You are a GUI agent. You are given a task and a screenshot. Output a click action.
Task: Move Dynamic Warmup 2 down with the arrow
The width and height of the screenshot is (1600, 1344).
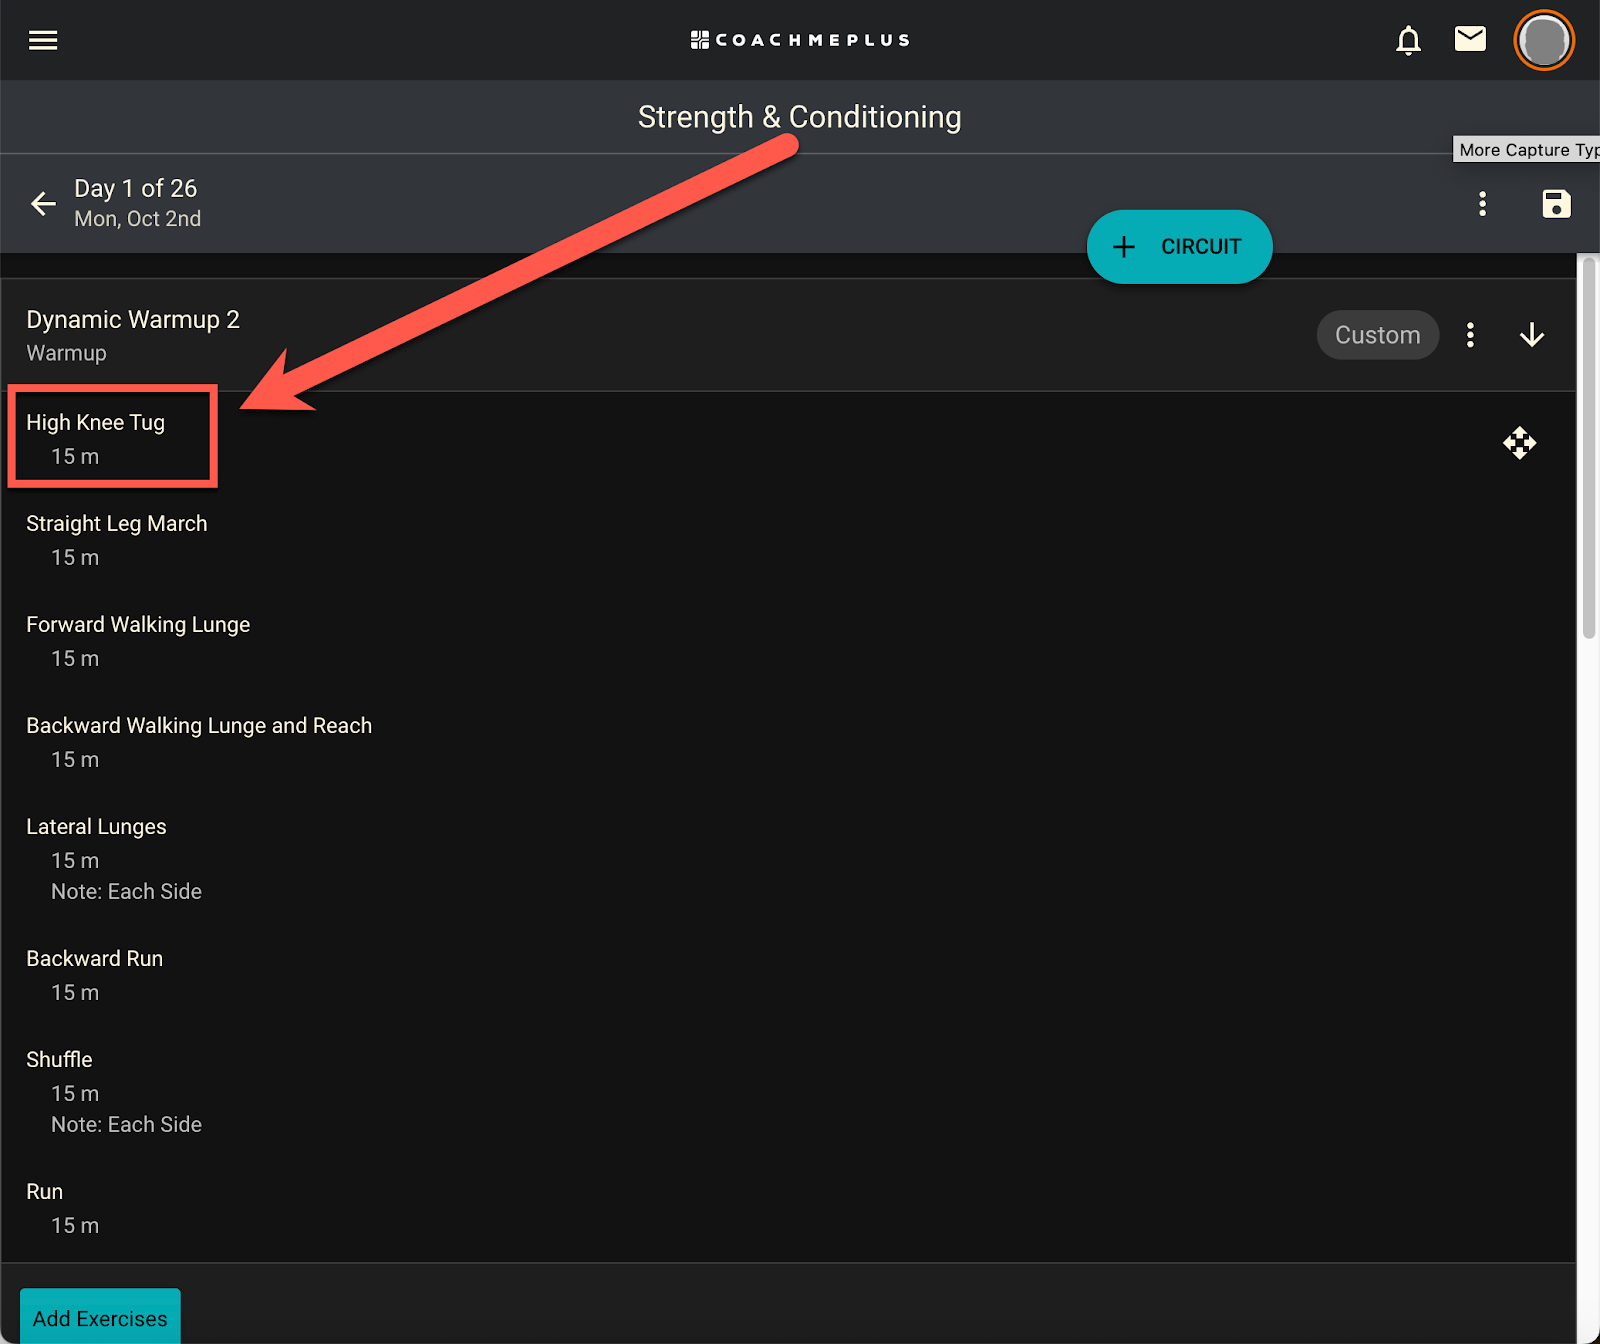point(1531,335)
